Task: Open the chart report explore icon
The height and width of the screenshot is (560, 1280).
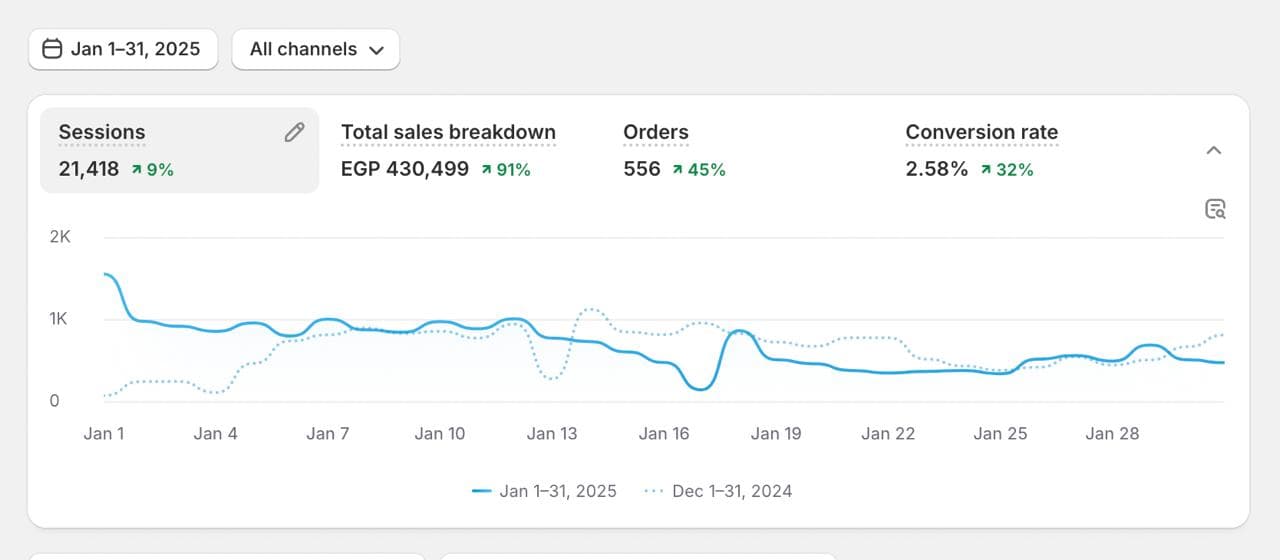Action: [x=1215, y=209]
